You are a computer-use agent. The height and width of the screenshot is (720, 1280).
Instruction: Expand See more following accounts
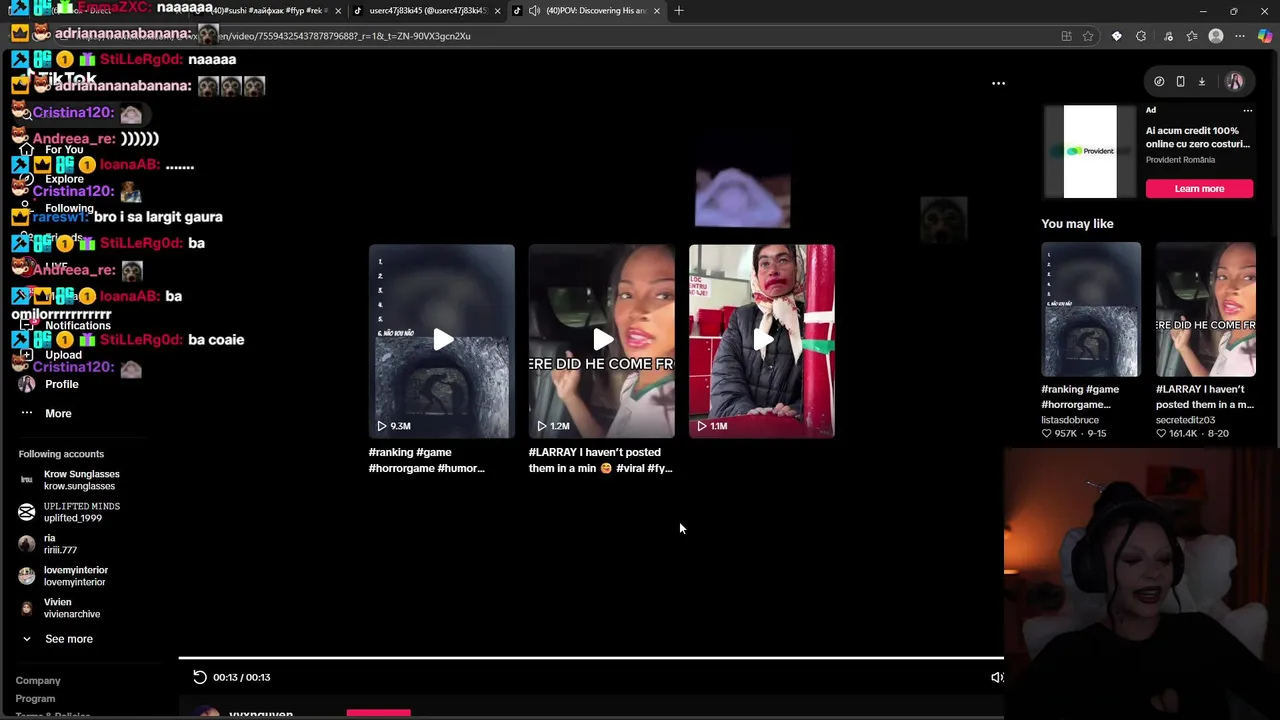(68, 639)
